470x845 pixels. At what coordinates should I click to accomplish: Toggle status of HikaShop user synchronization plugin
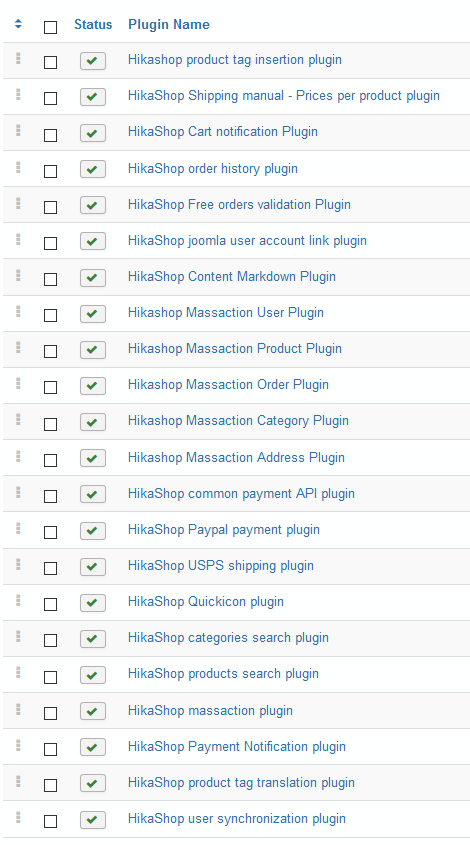click(x=93, y=820)
